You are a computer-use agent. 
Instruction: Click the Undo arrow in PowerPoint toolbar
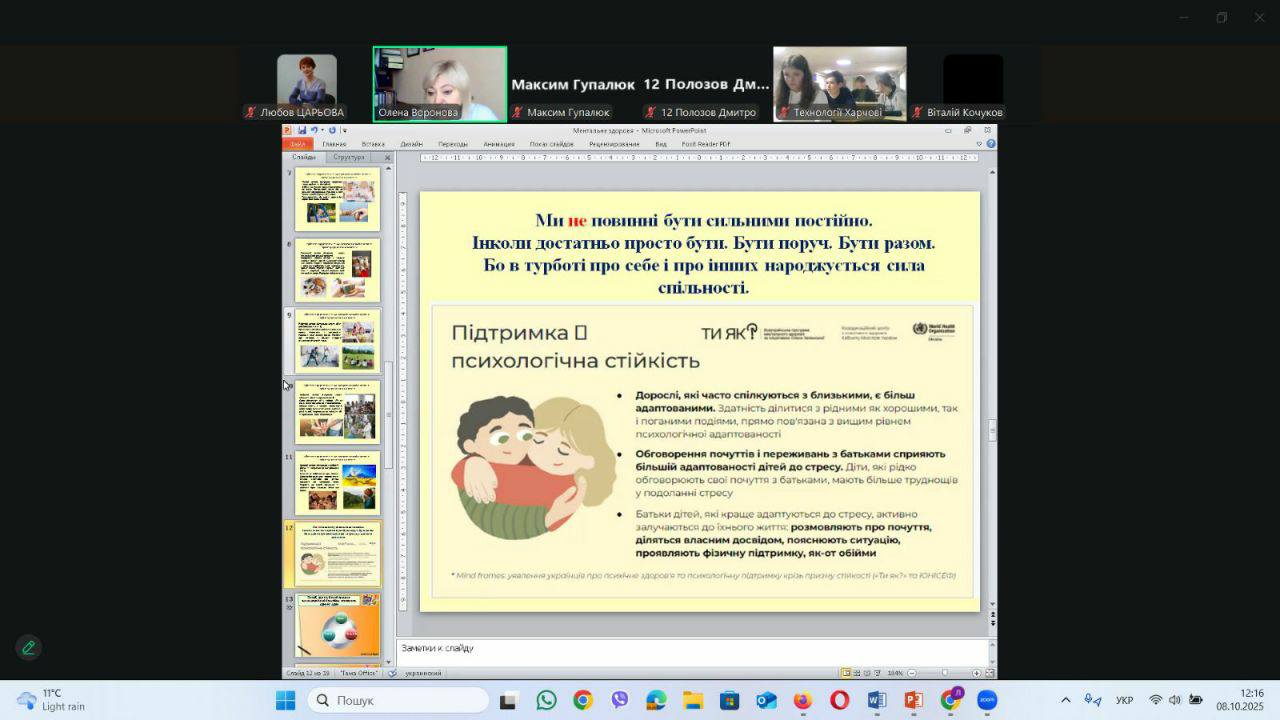pos(313,130)
